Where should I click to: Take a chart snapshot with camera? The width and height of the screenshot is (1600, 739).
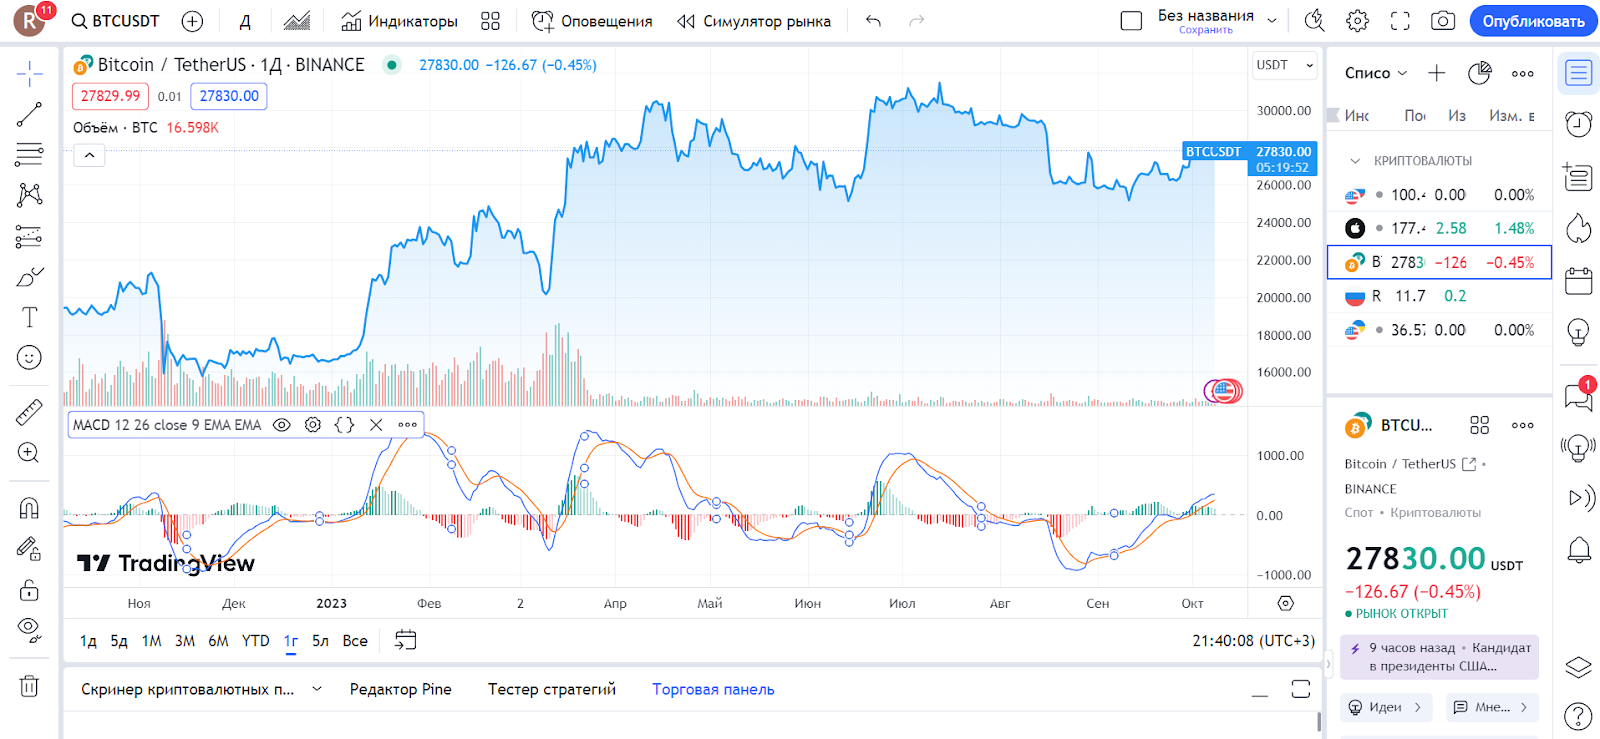(1443, 21)
